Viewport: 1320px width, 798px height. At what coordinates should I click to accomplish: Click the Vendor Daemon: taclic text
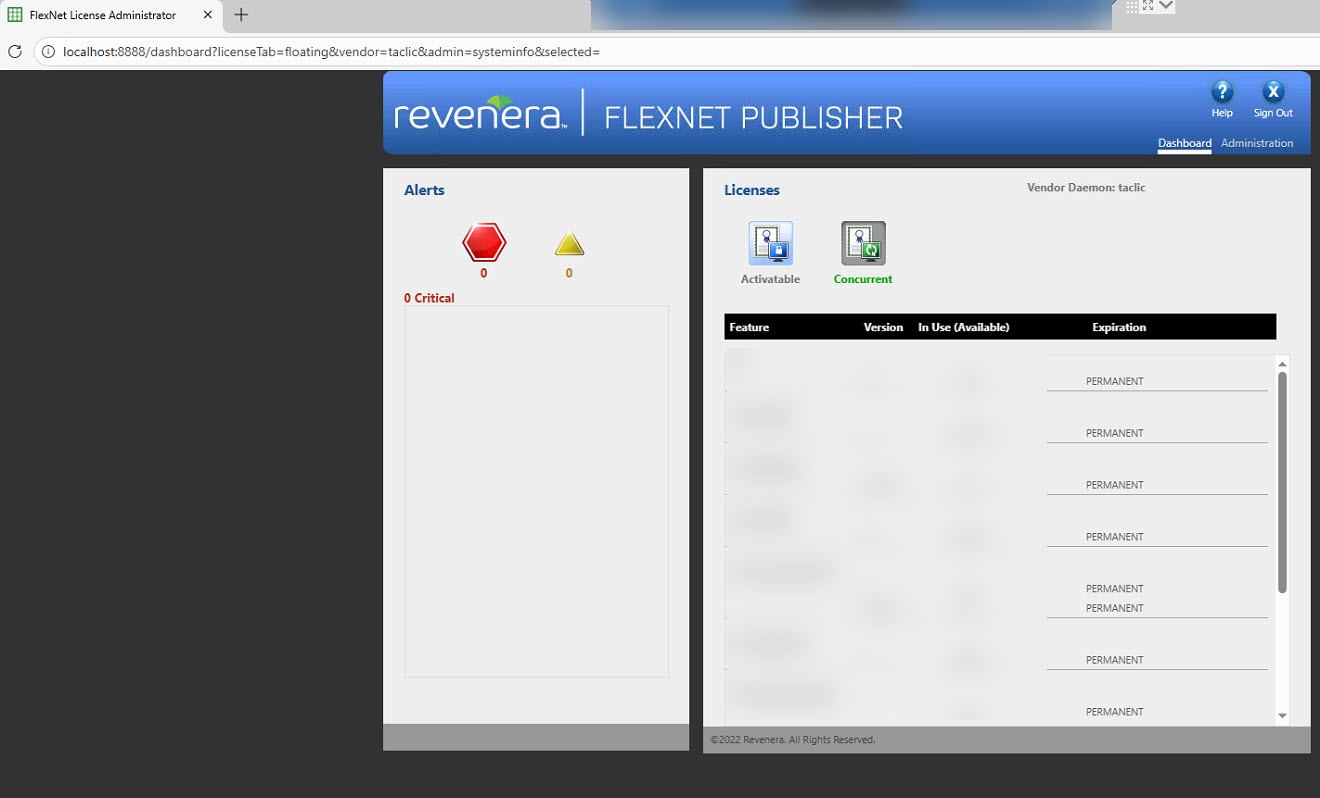[1086, 187]
